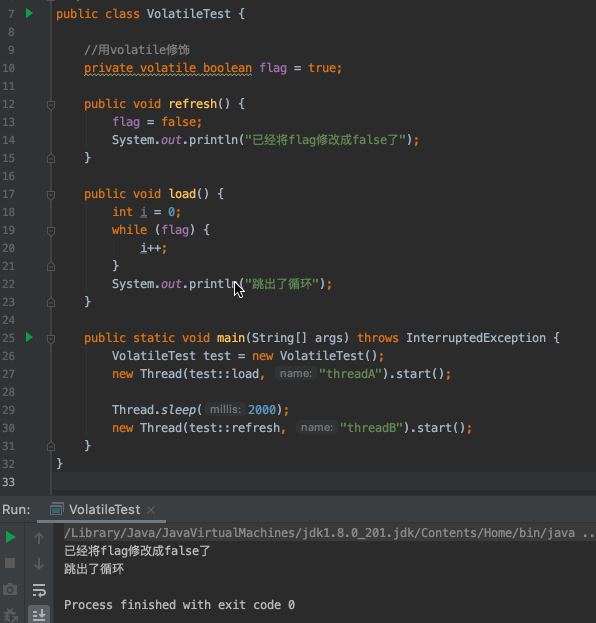This screenshot has height=623, width=596.
Task: Click the fold end marker at line 31
Action: [x=51, y=447]
